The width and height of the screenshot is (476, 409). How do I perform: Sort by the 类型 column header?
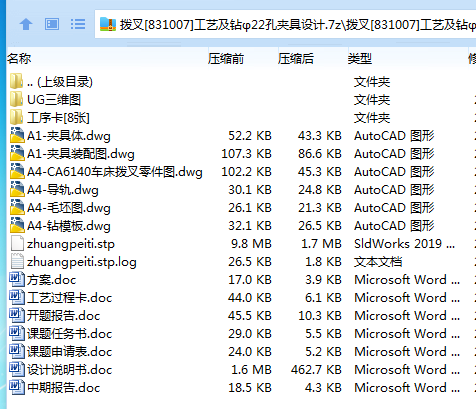(x=360, y=59)
